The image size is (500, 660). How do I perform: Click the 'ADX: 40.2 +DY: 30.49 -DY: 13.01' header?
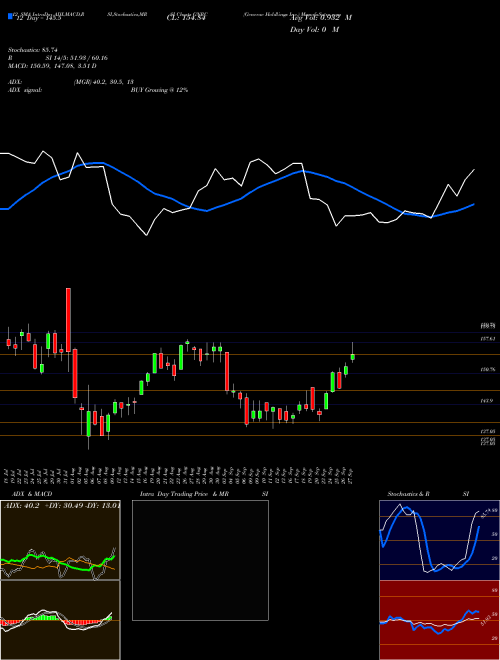(x=62, y=506)
